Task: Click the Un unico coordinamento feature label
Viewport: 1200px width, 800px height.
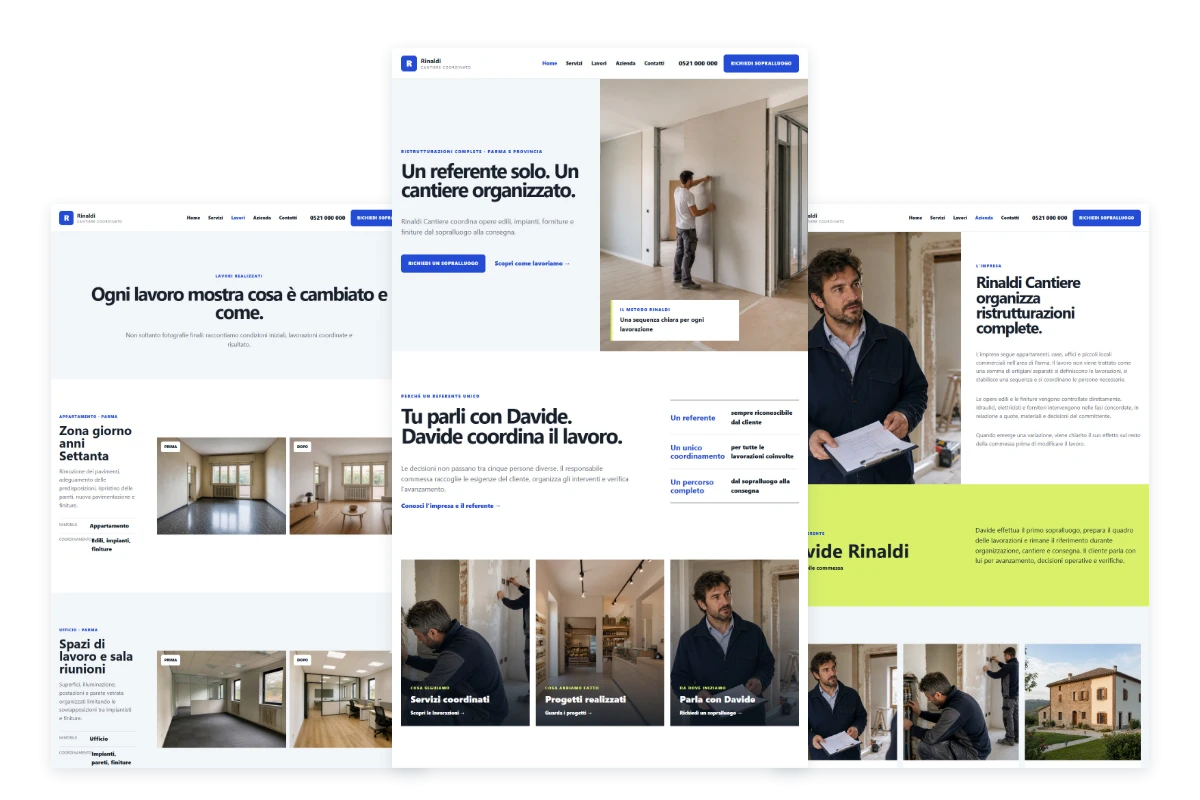Action: click(697, 452)
